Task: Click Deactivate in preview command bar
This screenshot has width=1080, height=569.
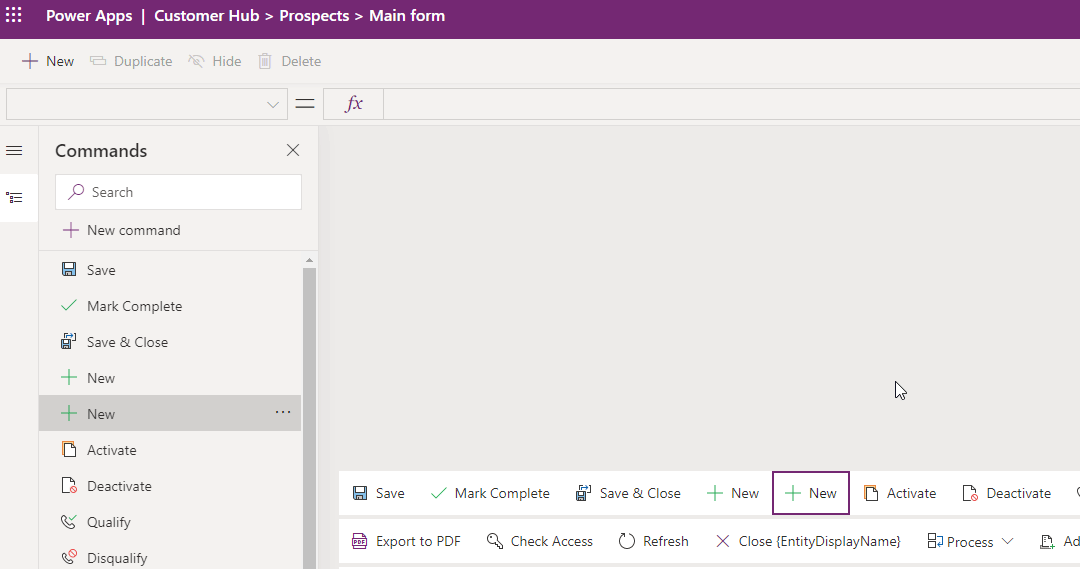Action: click(1006, 493)
